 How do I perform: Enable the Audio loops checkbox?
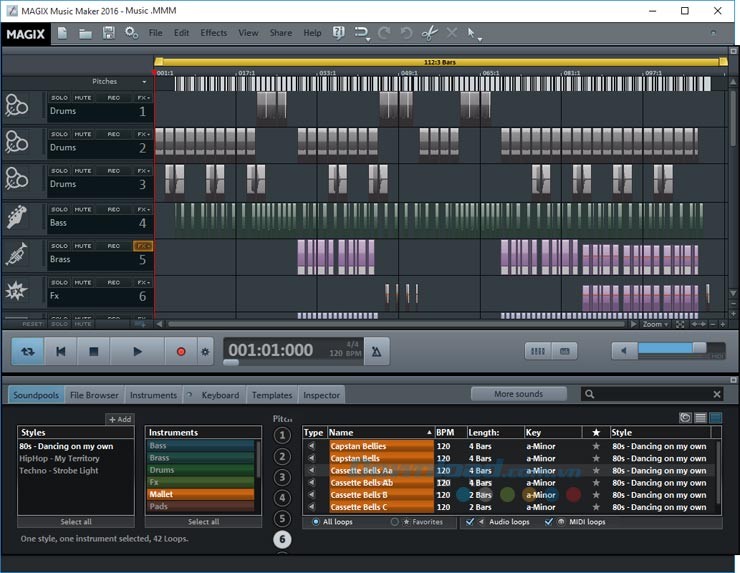click(x=470, y=522)
